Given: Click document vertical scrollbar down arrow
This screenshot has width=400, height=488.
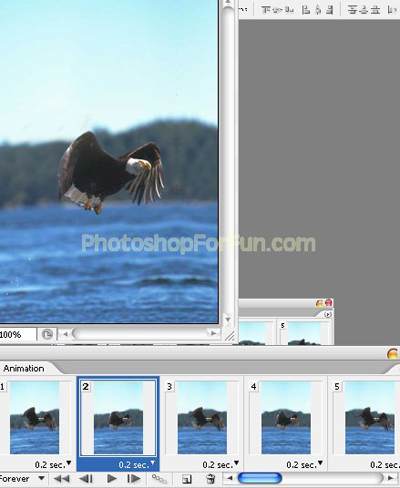Looking at the screenshot, I should 228,320.
